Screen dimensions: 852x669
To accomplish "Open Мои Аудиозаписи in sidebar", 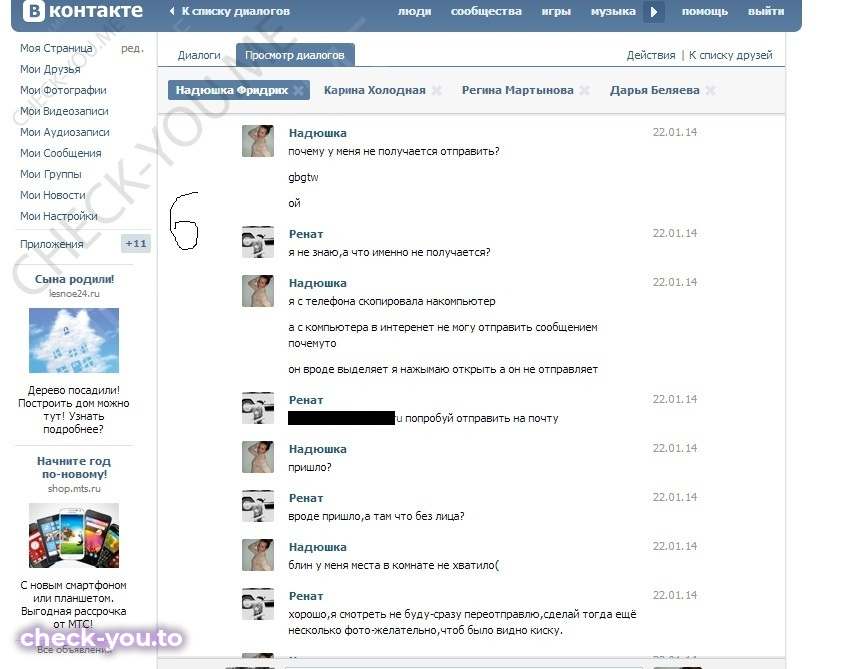I will point(65,133).
